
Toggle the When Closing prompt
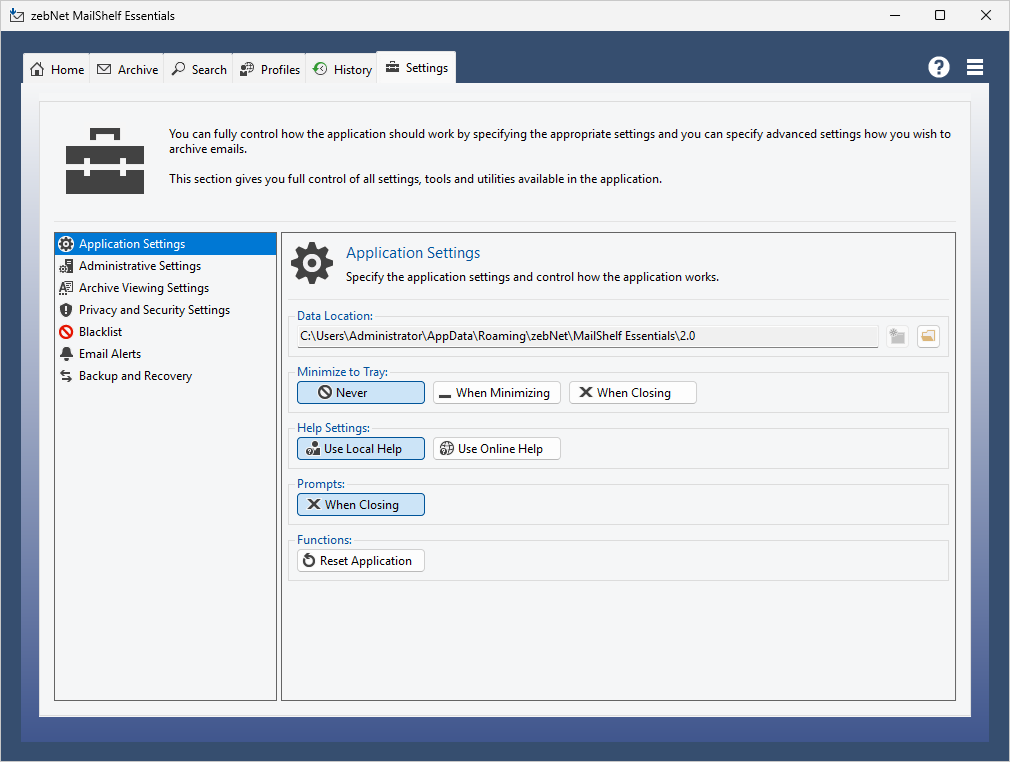[x=361, y=505]
